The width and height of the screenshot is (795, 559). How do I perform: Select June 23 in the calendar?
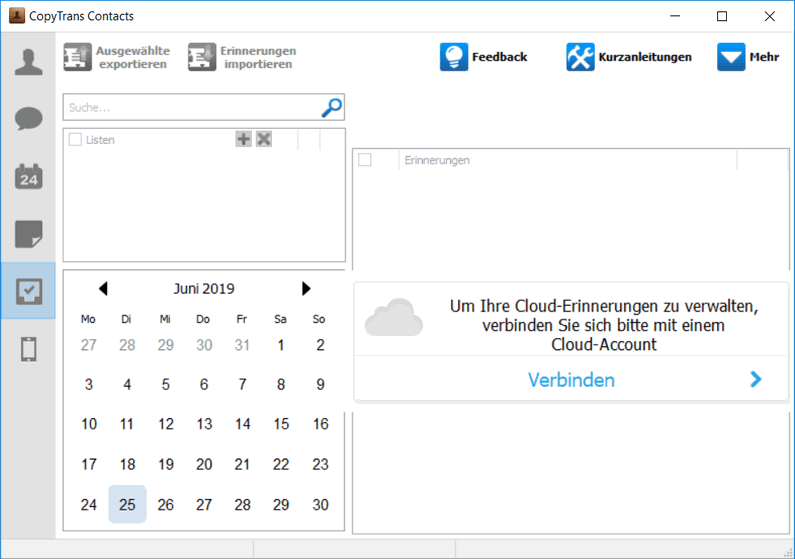click(x=320, y=464)
